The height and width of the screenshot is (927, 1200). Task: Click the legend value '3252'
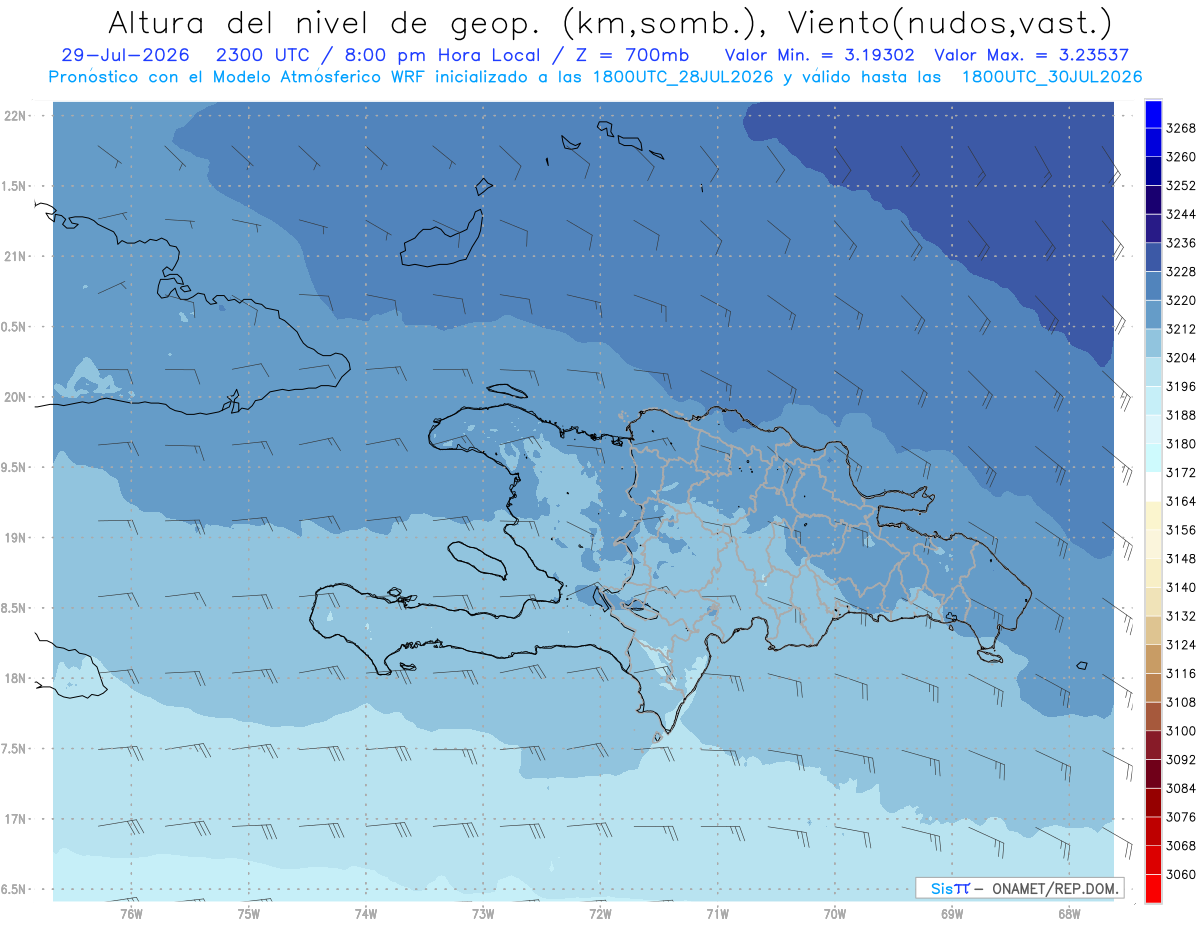coord(1180,186)
